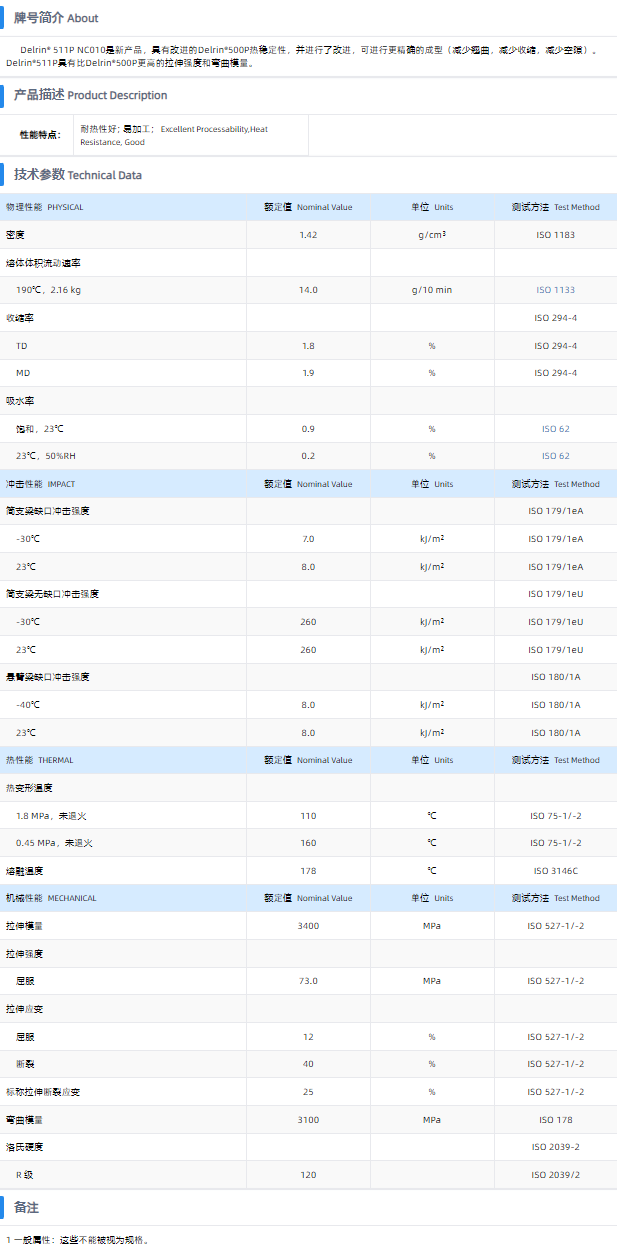Click the 机械性能 MECHANICAL table header

(x=51, y=898)
